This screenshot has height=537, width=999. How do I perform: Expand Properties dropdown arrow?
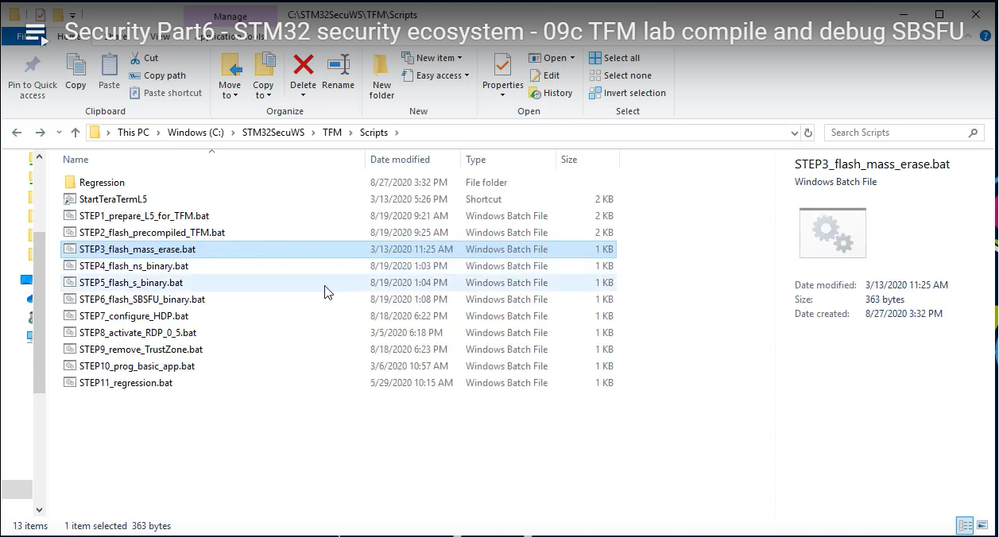(503, 95)
